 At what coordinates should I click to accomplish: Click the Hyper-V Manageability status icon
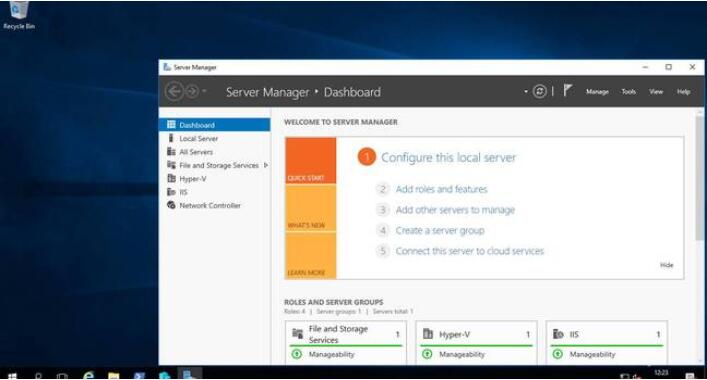pyautogui.click(x=427, y=354)
